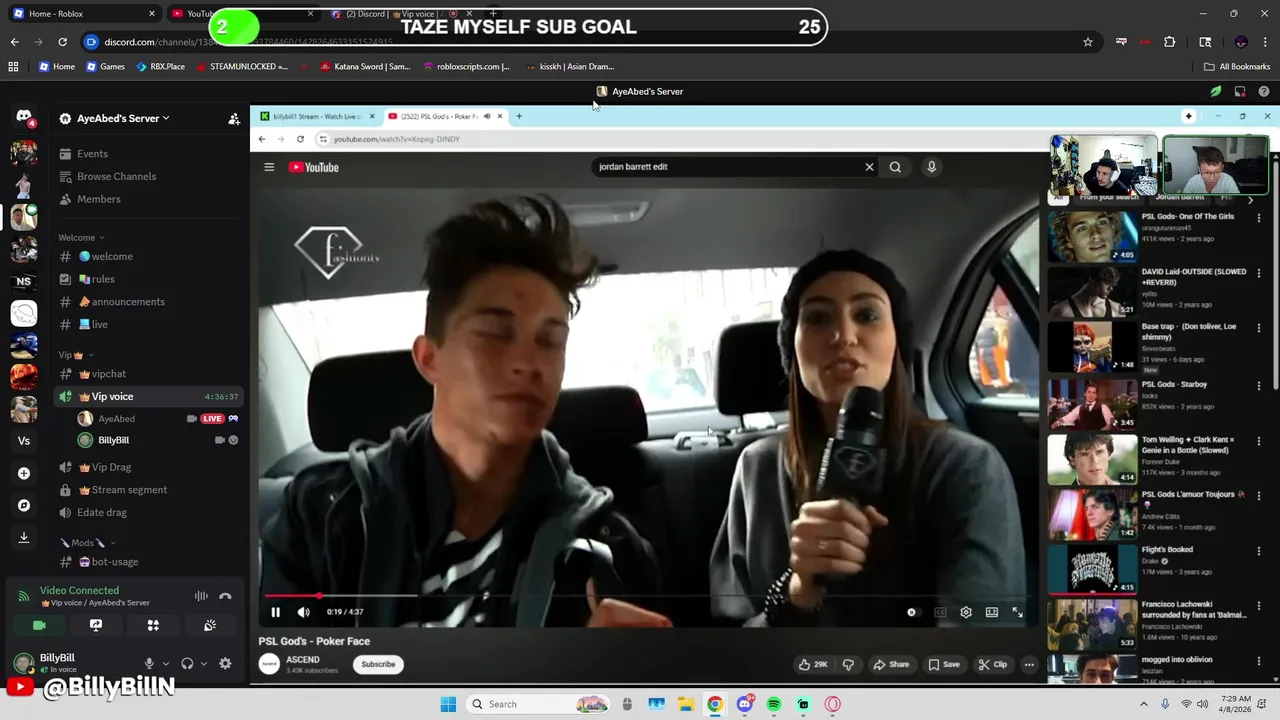The height and width of the screenshot is (720, 1280).
Task: Deafen audio with headphones icon
Action: pos(187,663)
